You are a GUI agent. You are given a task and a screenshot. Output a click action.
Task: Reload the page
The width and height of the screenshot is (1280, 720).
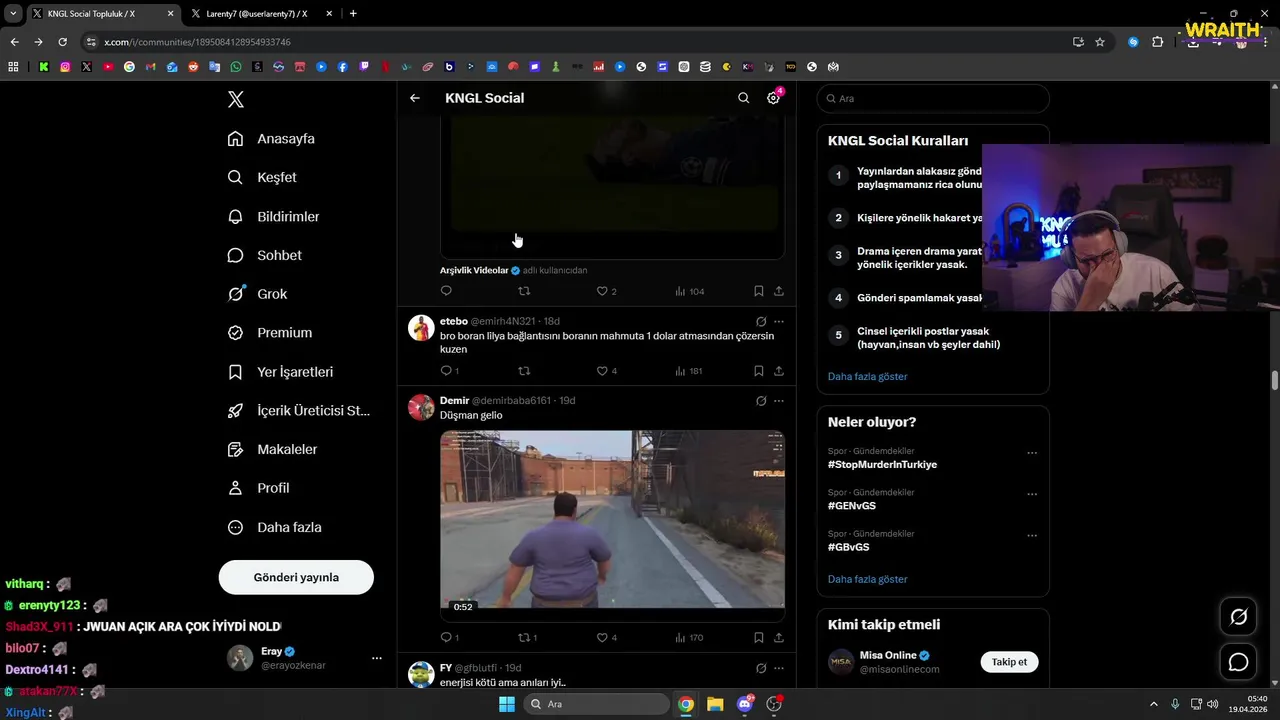click(62, 42)
